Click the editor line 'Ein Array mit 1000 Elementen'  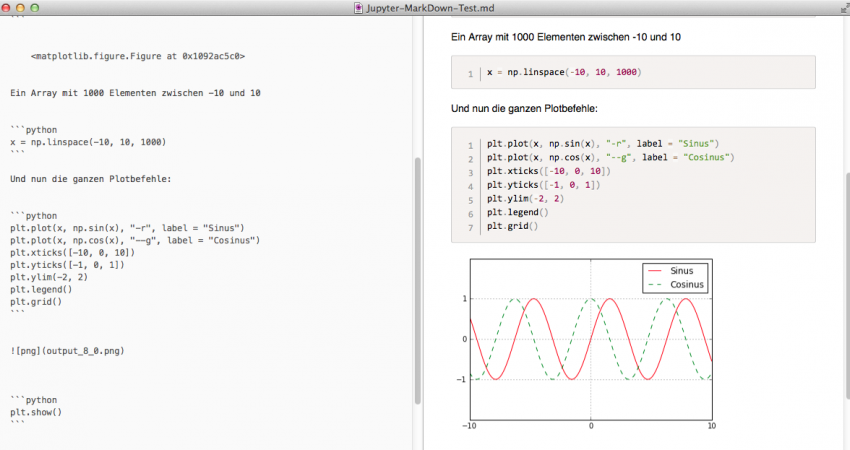[135, 93]
